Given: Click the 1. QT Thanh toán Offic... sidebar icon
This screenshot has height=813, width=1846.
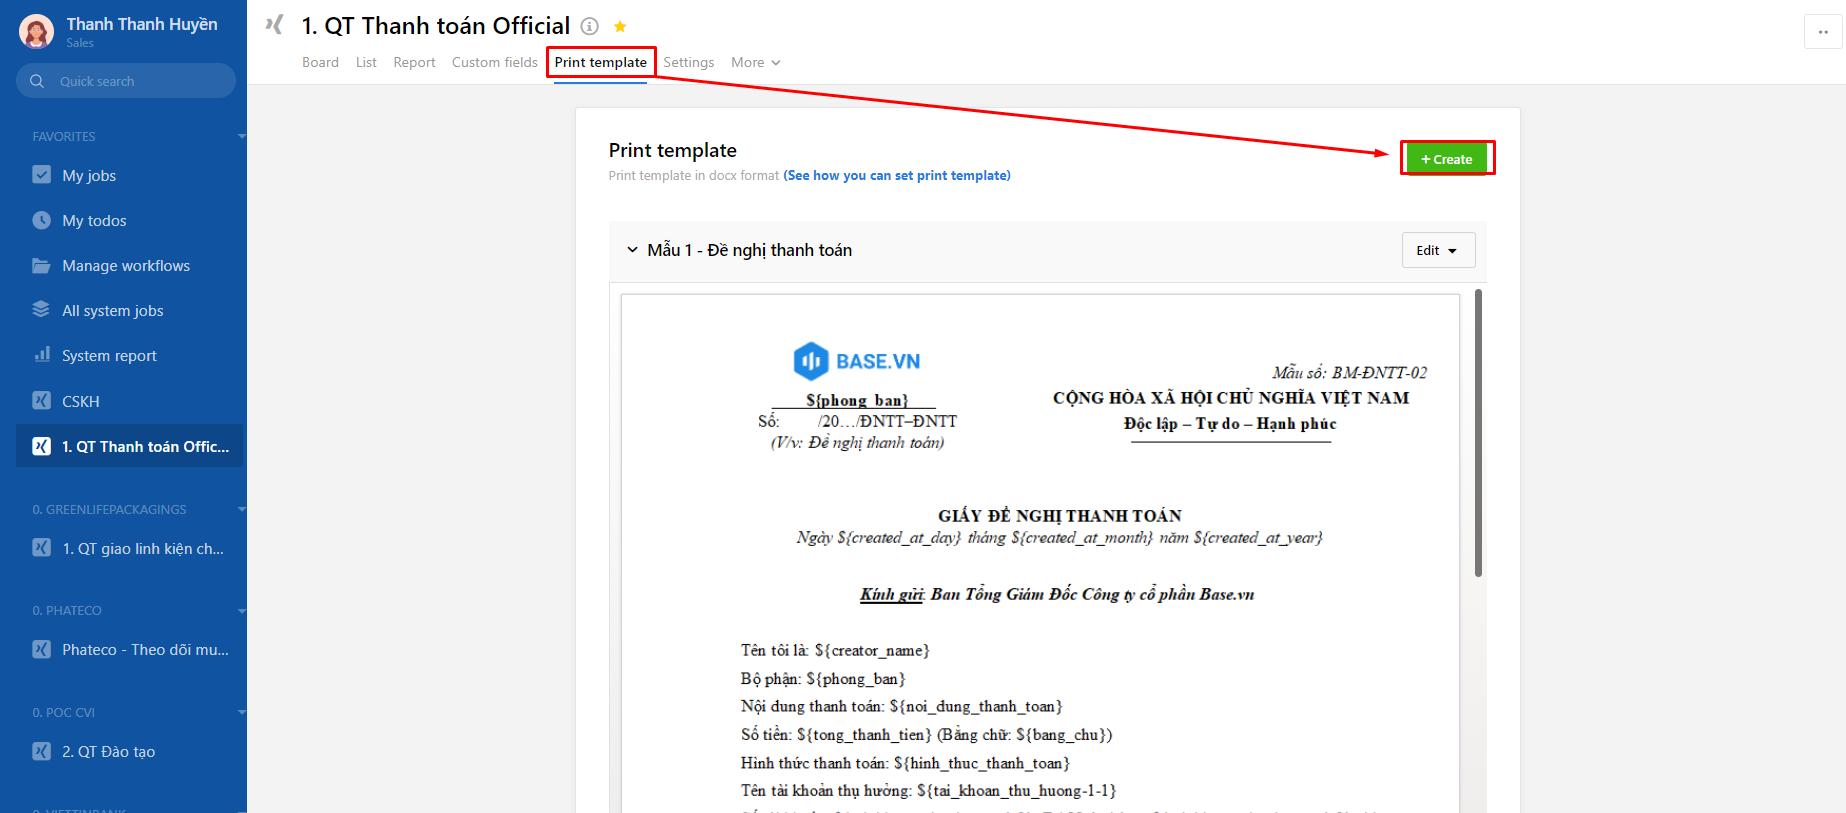Looking at the screenshot, I should 41,446.
